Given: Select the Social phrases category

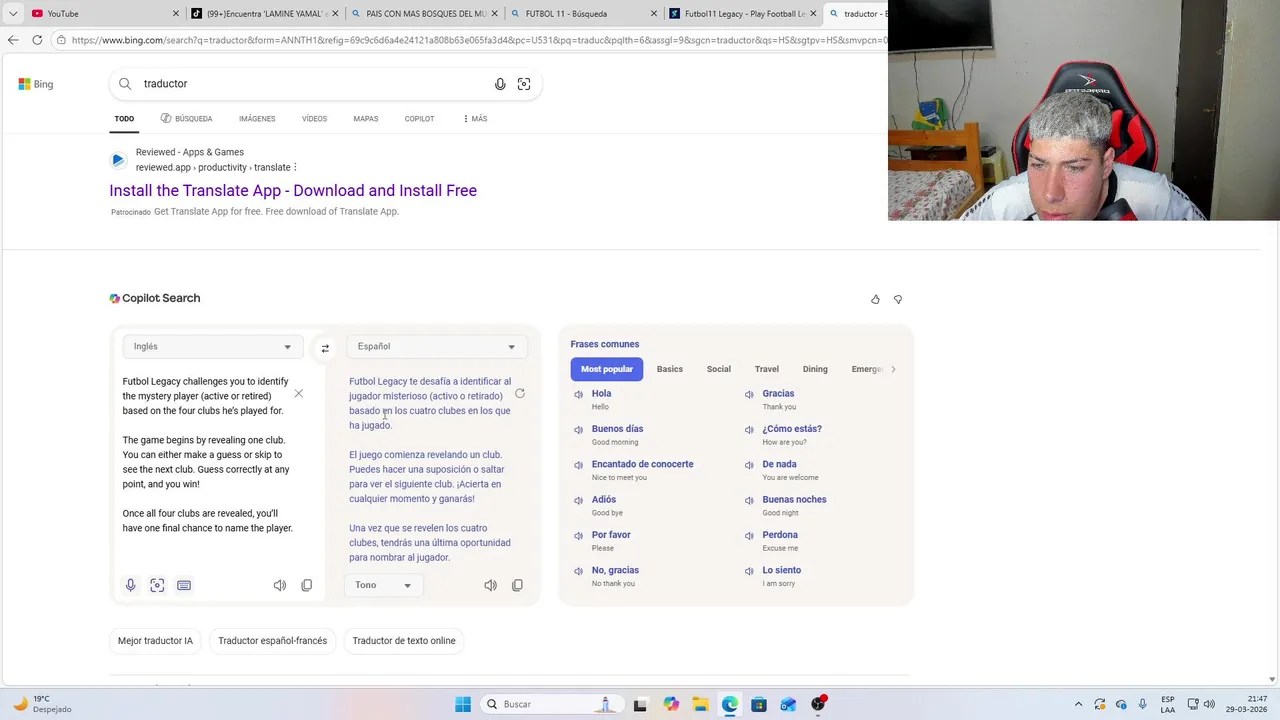Looking at the screenshot, I should pos(719,369).
